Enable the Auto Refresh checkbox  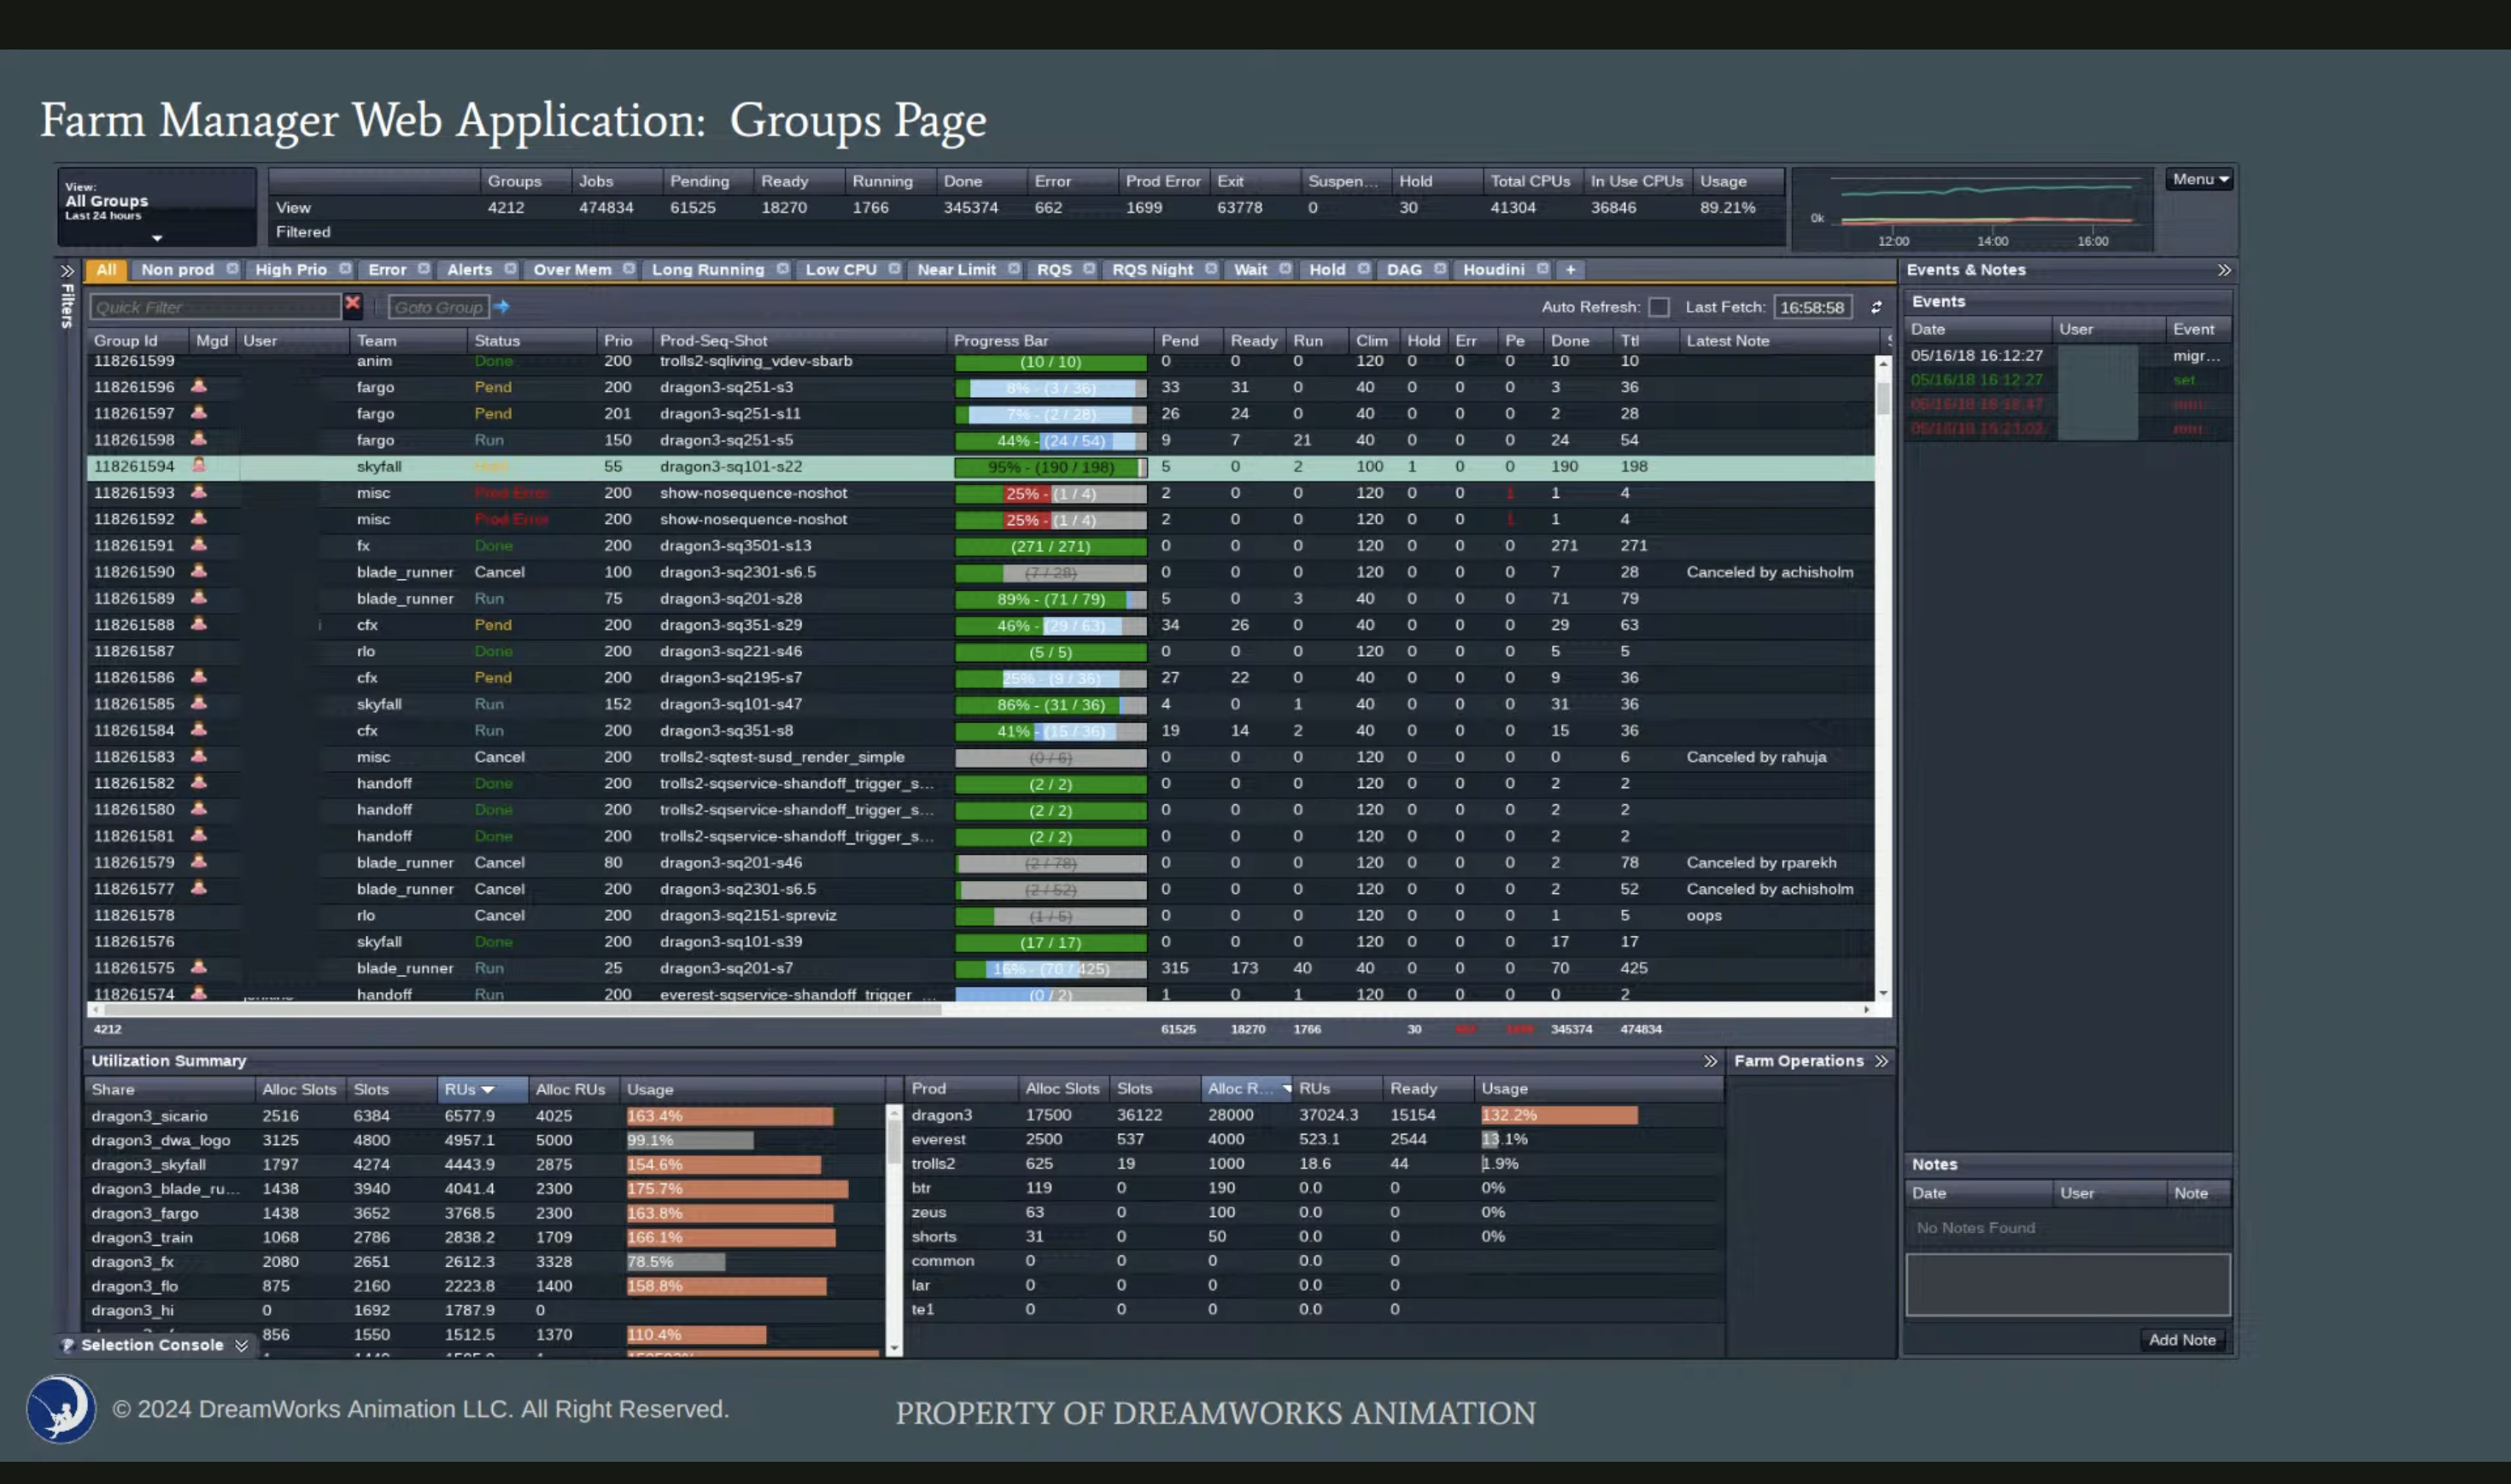1659,307
